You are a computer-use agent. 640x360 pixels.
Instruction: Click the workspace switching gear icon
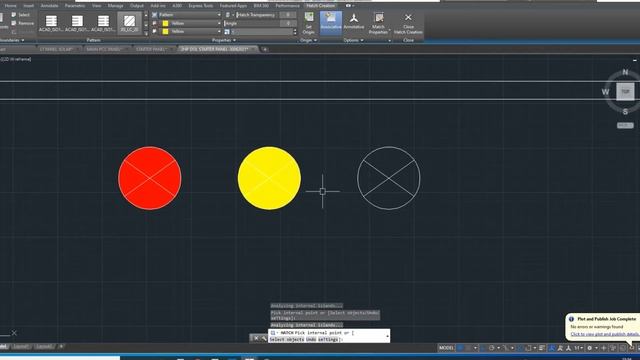point(589,348)
